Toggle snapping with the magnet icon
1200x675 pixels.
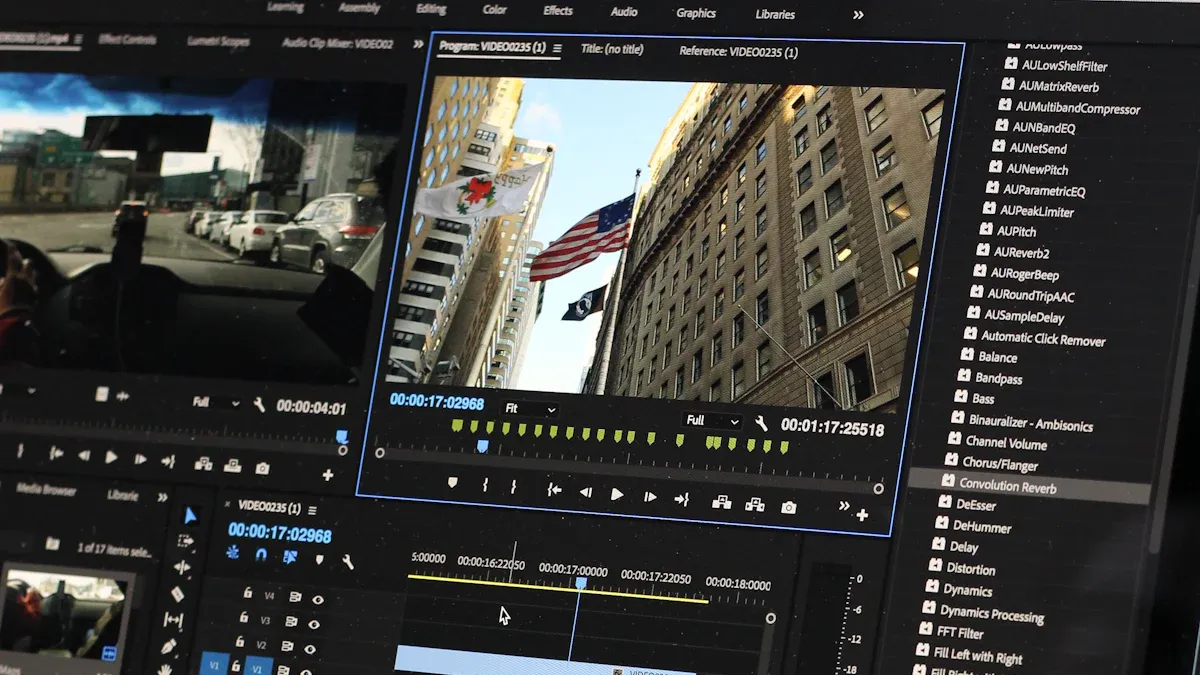260,553
